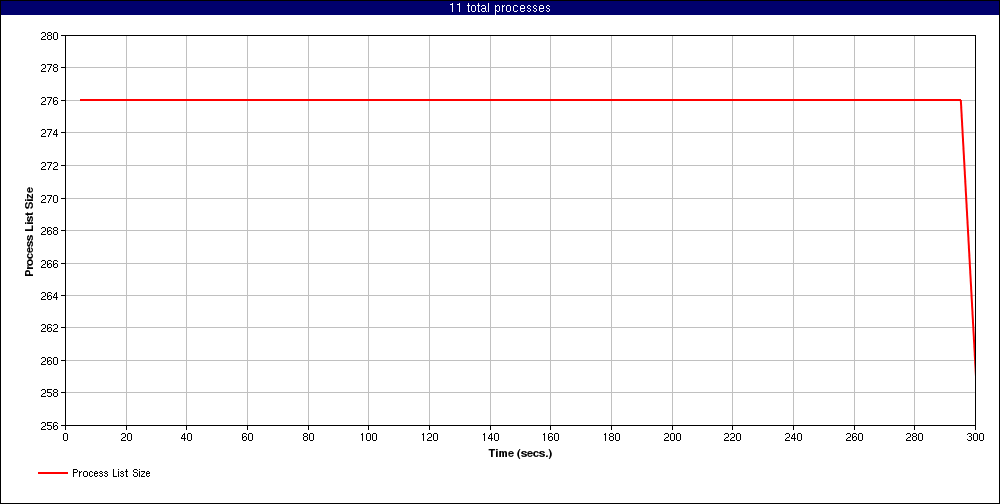Click the 160 label on the time axis

click(550, 437)
